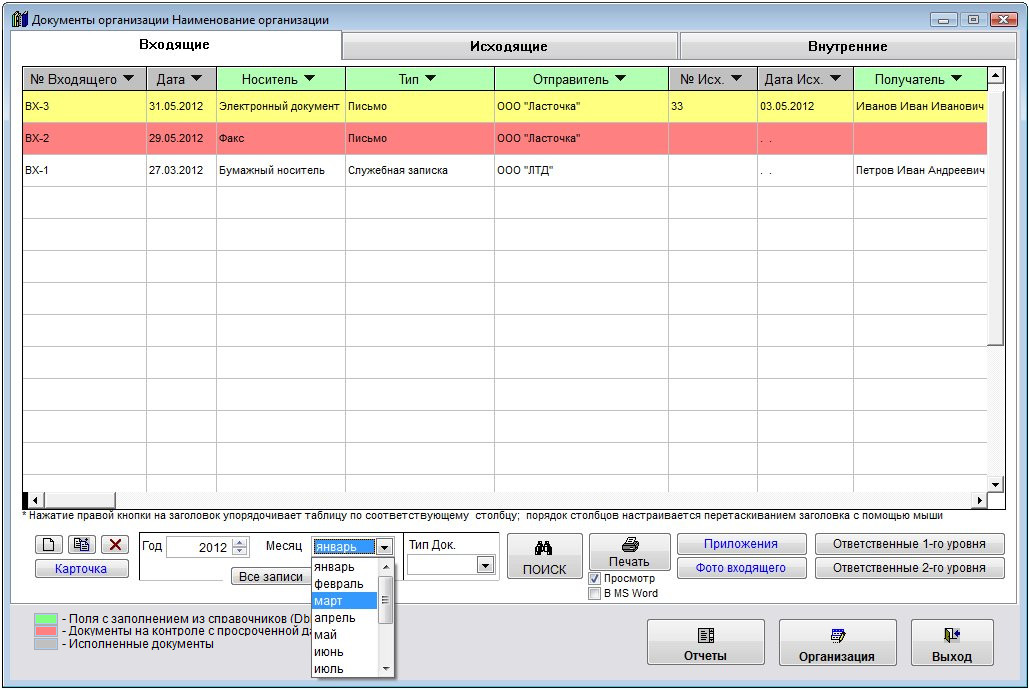Open Тип column header dropdown
1029x690 pixels.
pos(430,79)
